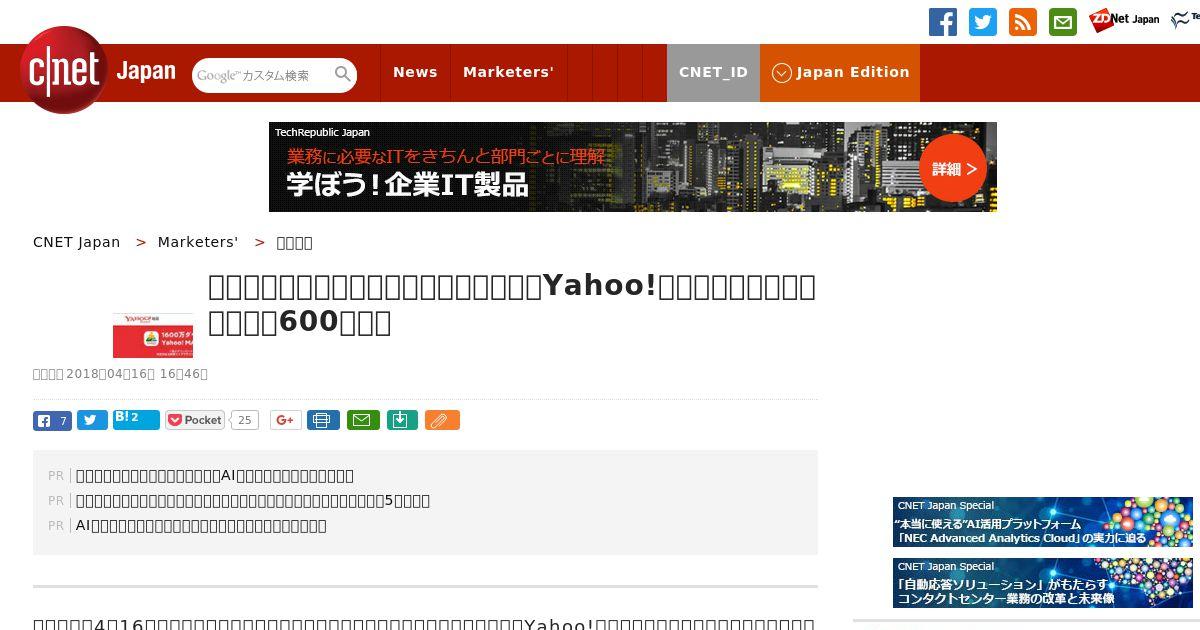Visit ZDNet Japan logo link
This screenshot has height=630, width=1200.
[x=1124, y=20]
